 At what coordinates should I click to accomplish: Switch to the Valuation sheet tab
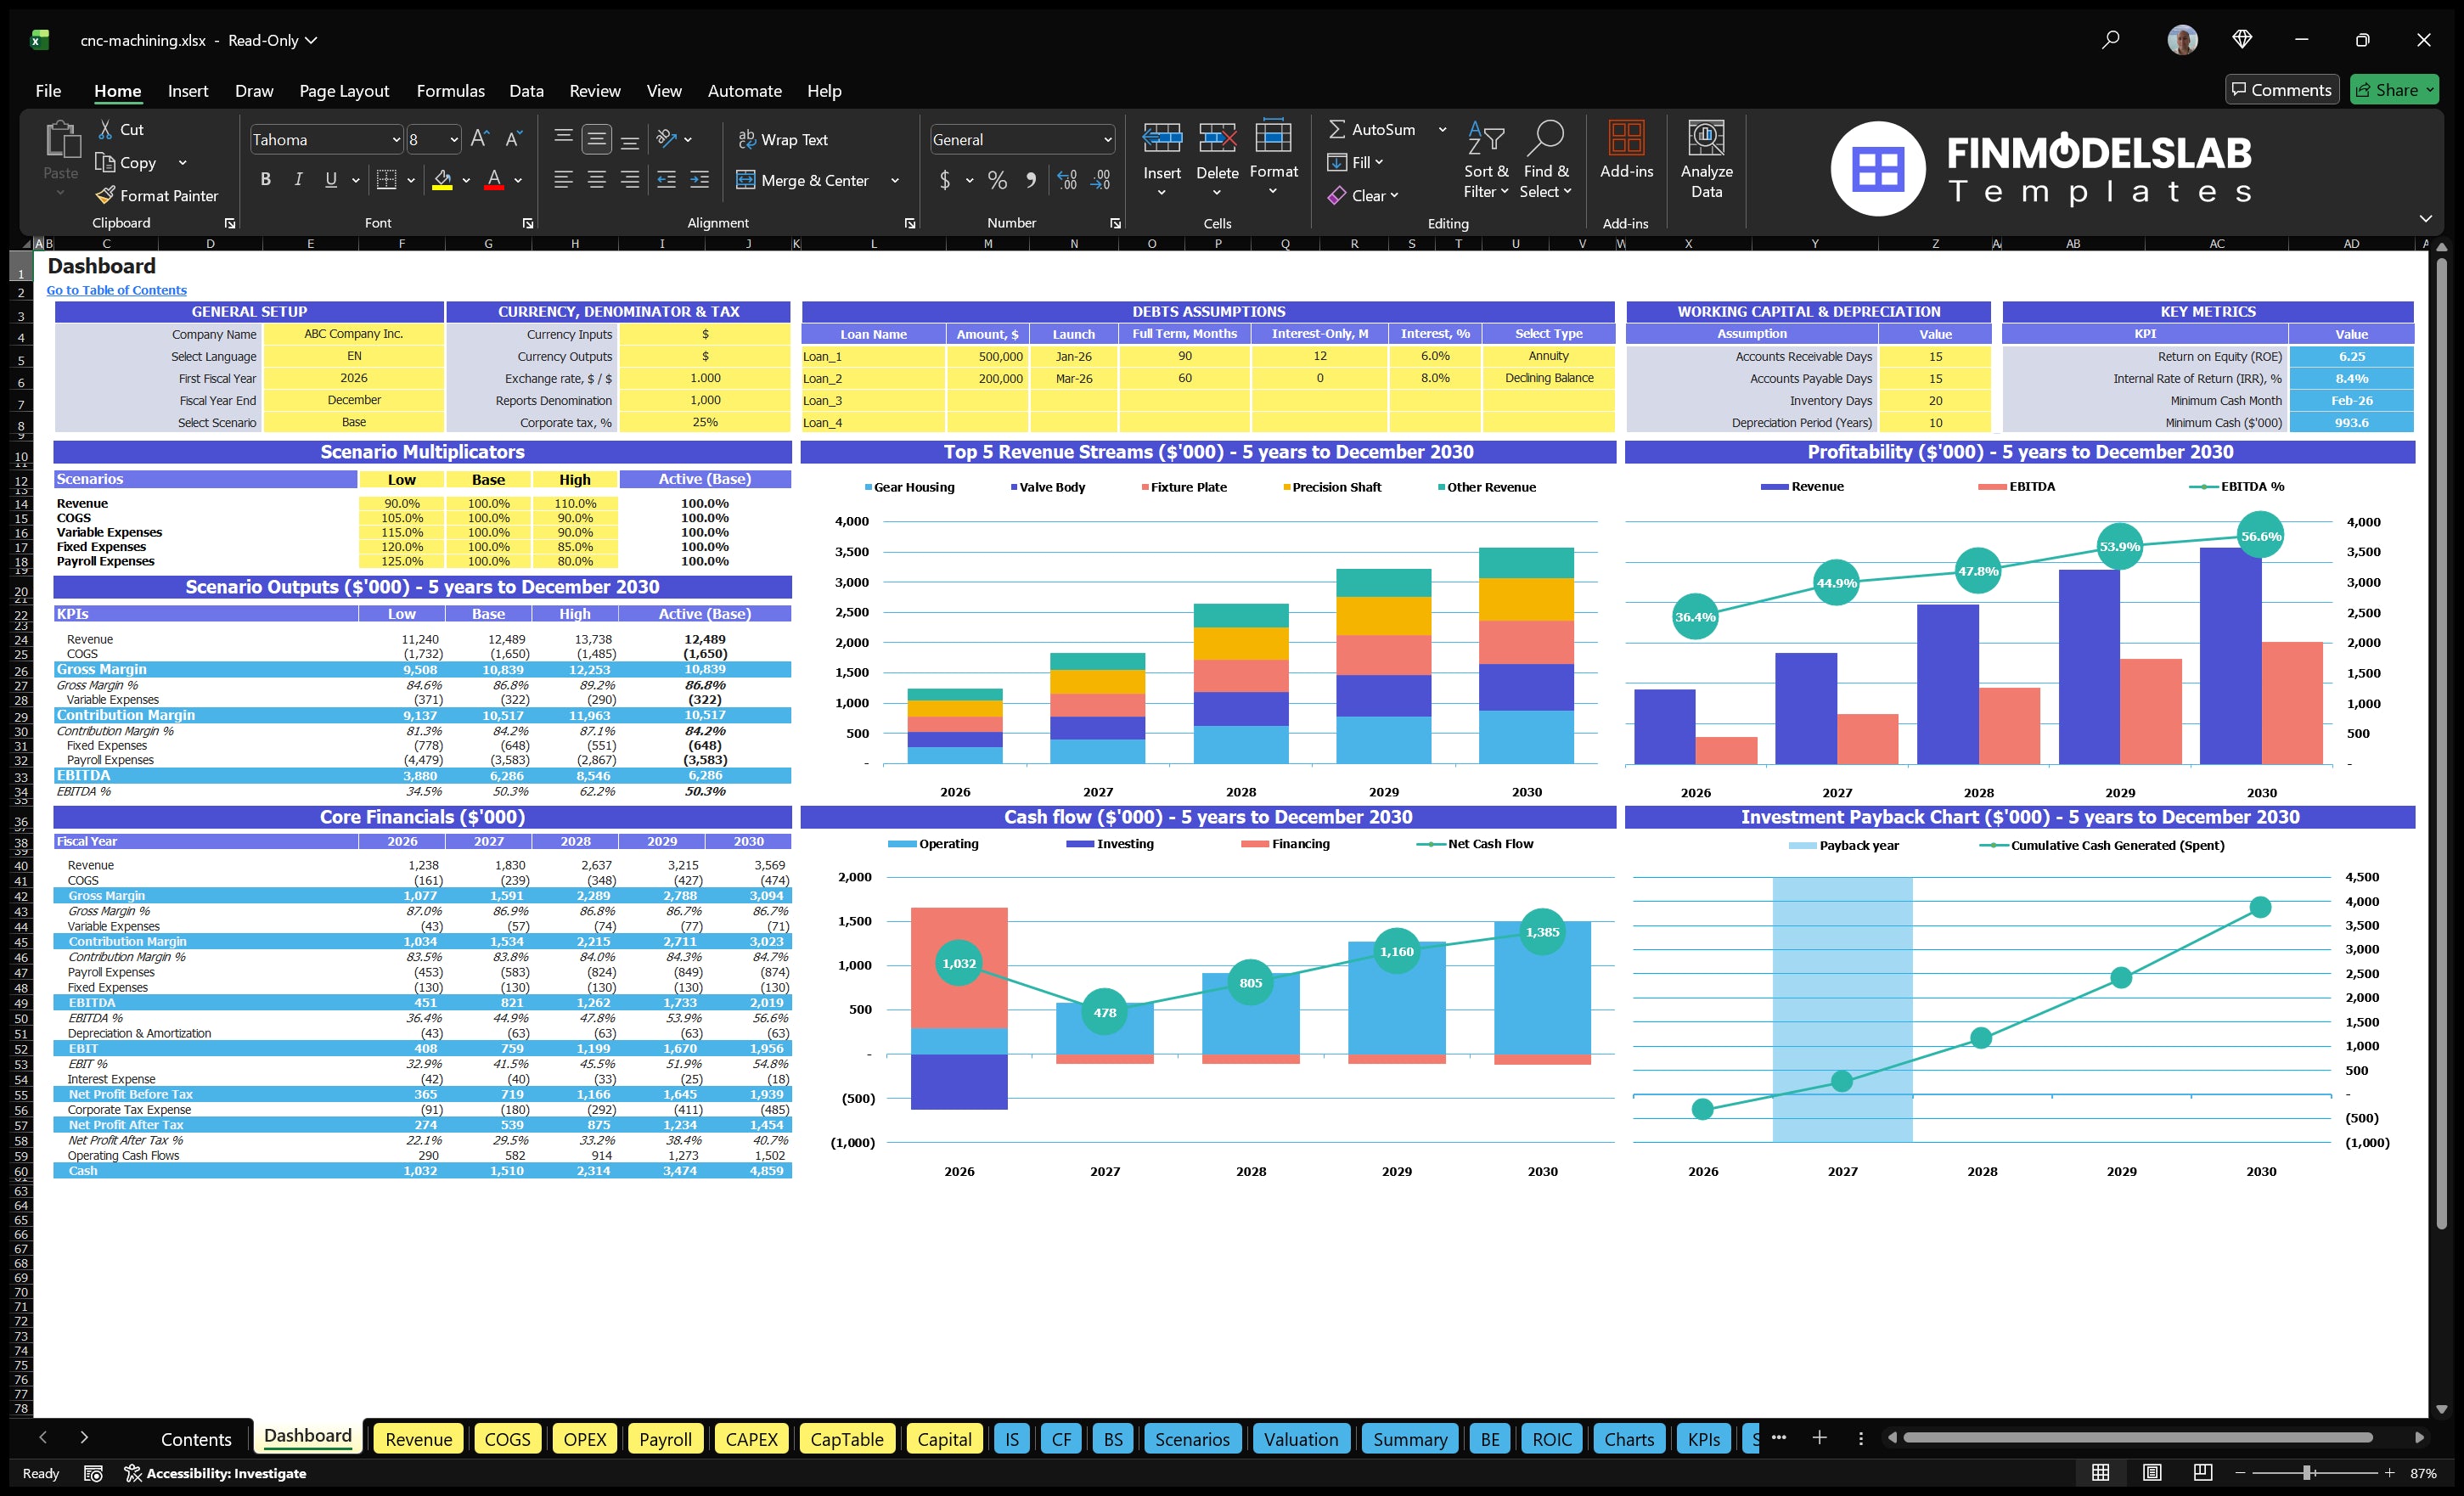[x=1301, y=1439]
